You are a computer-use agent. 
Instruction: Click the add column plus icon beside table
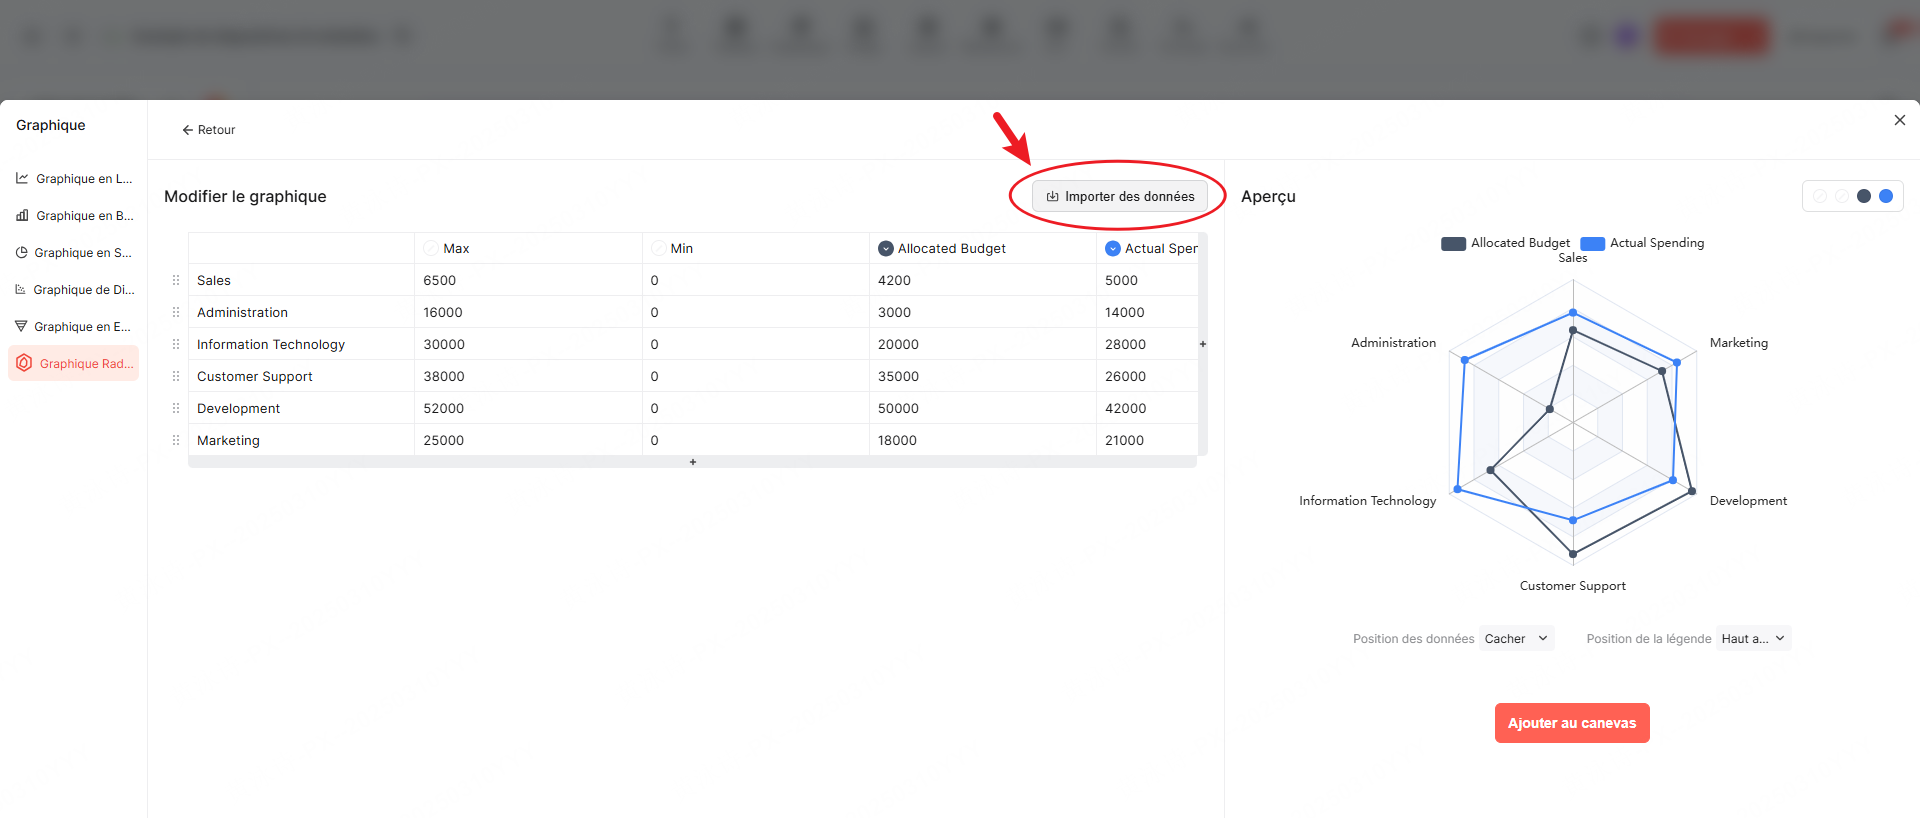coord(1203,344)
